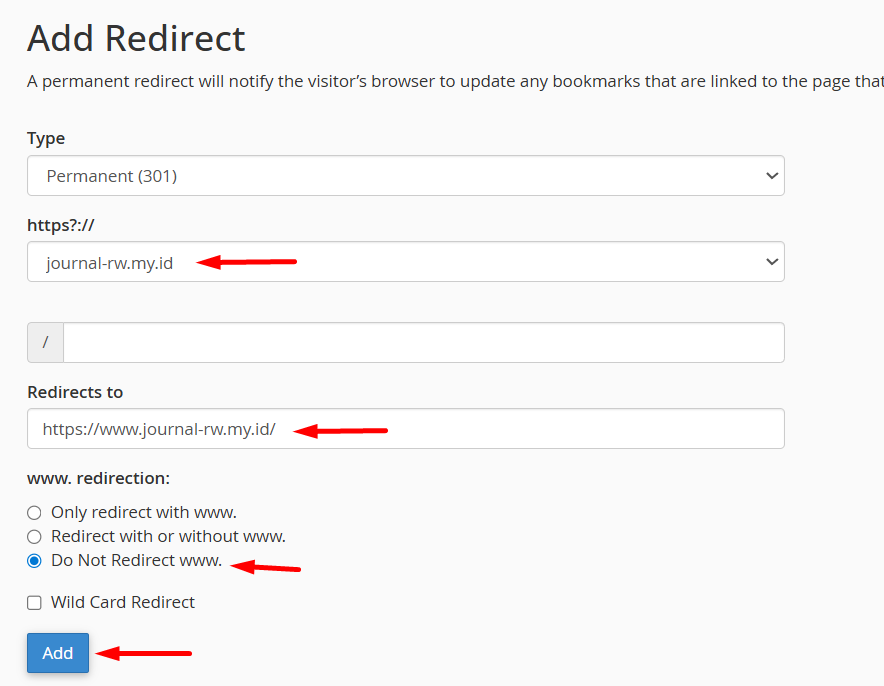Select the Do Not Redirect www. radio button
Screen dimensions: 884x686
(x=34, y=561)
